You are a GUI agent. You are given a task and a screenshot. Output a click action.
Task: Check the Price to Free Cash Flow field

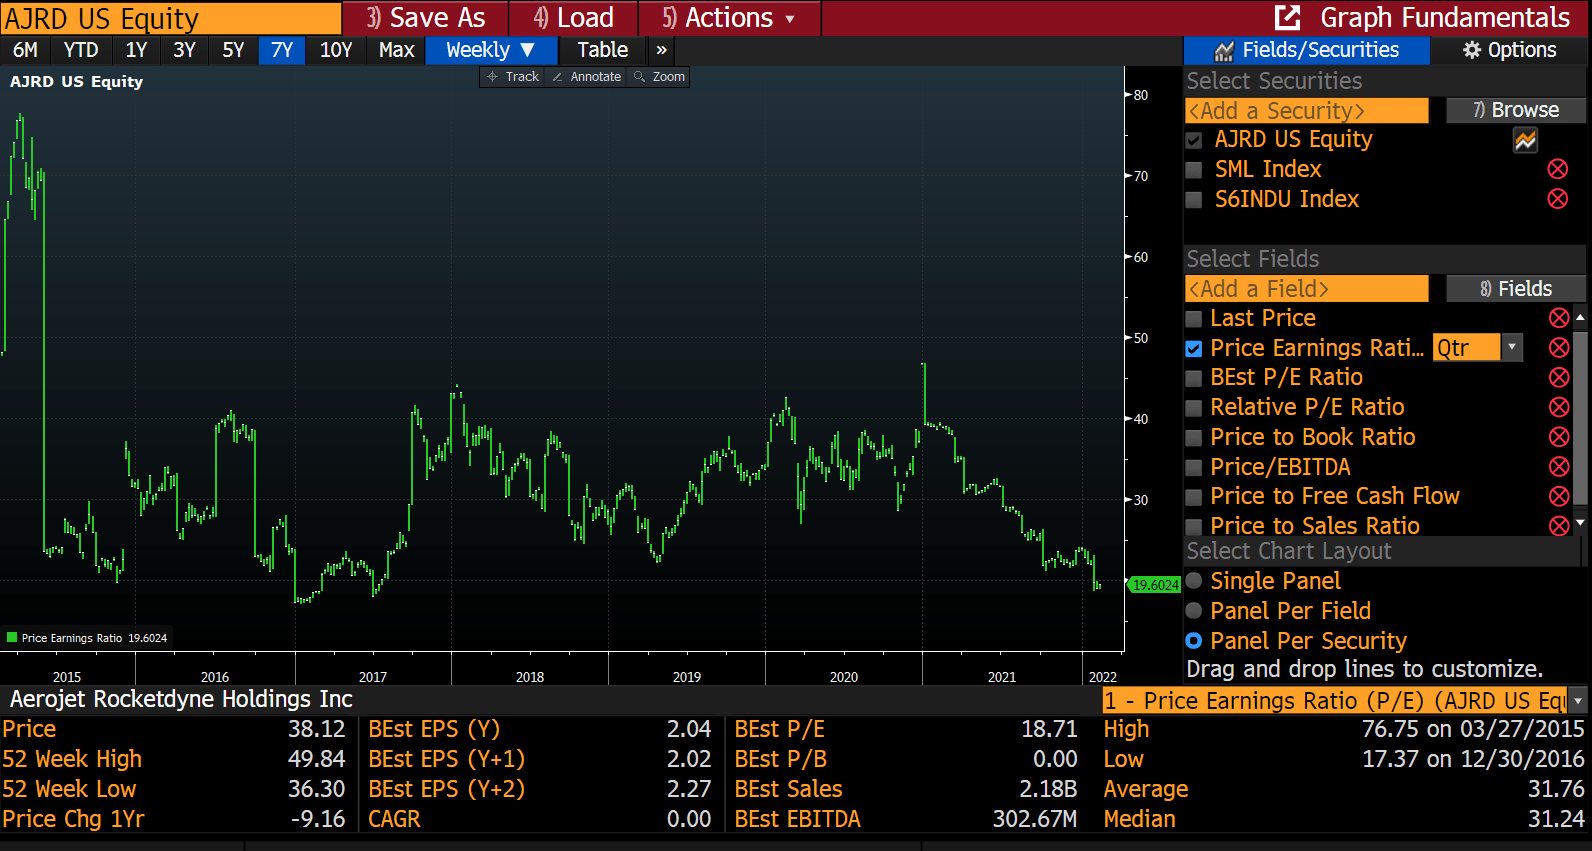pos(1193,497)
